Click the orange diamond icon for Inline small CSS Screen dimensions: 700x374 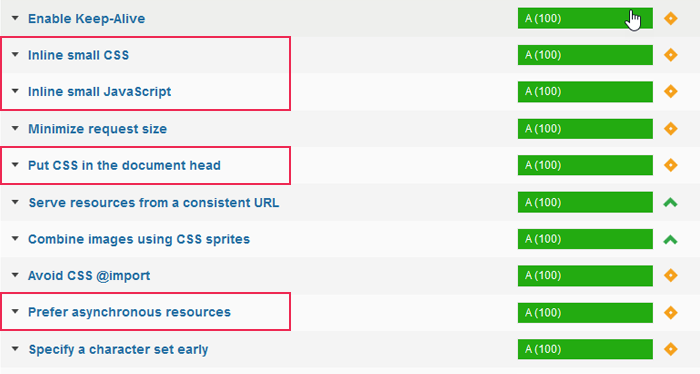click(671, 55)
